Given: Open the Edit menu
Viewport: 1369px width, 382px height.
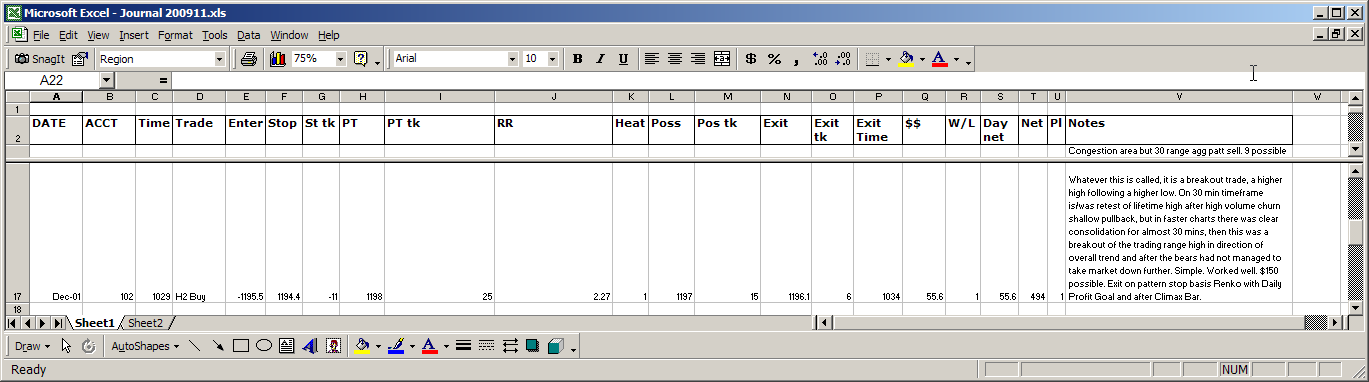Looking at the screenshot, I should pos(68,35).
